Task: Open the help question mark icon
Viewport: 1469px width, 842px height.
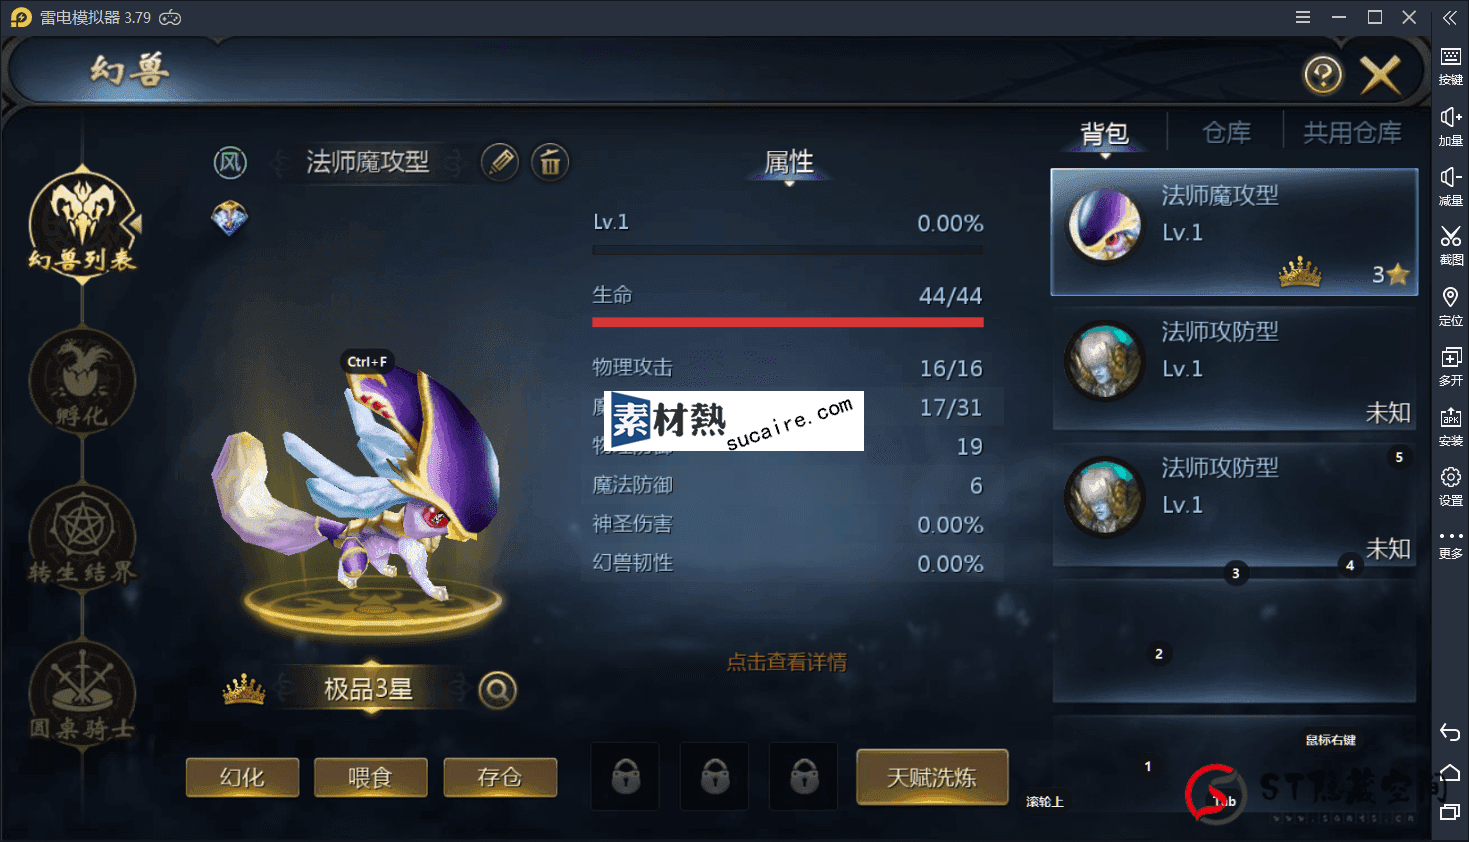Action: click(x=1323, y=75)
